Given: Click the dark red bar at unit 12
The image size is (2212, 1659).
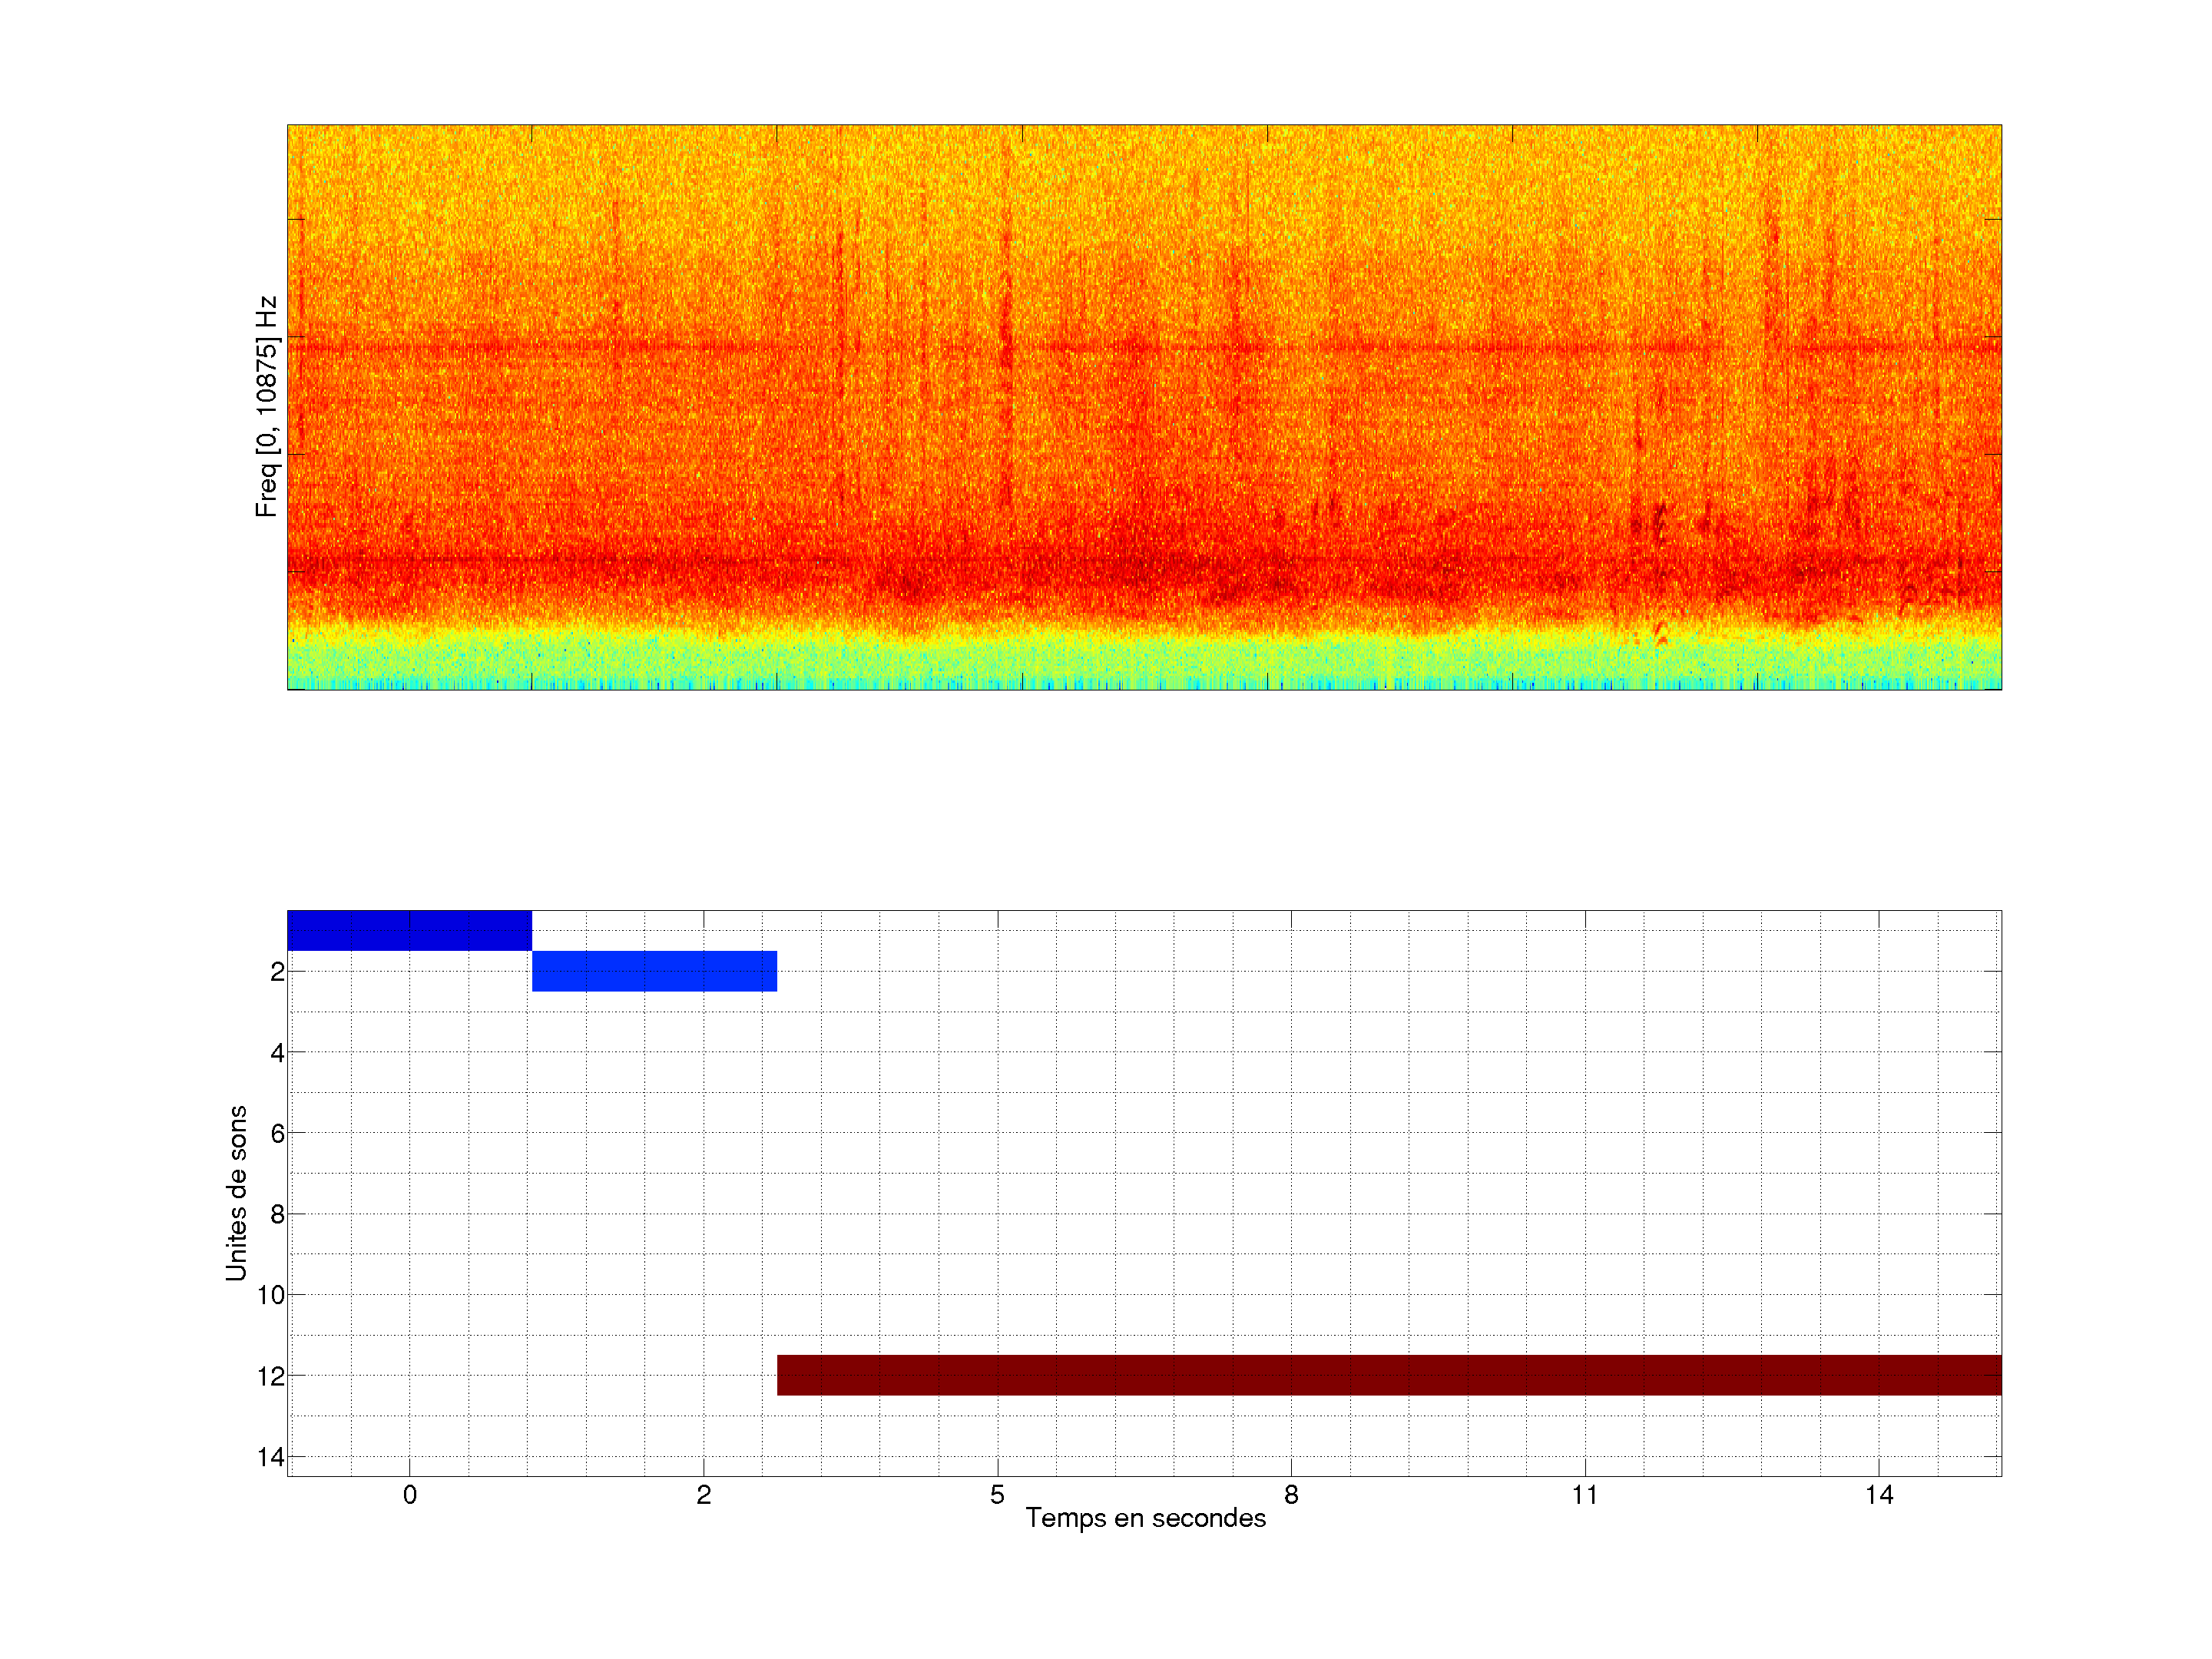Looking at the screenshot, I should (1389, 1375).
